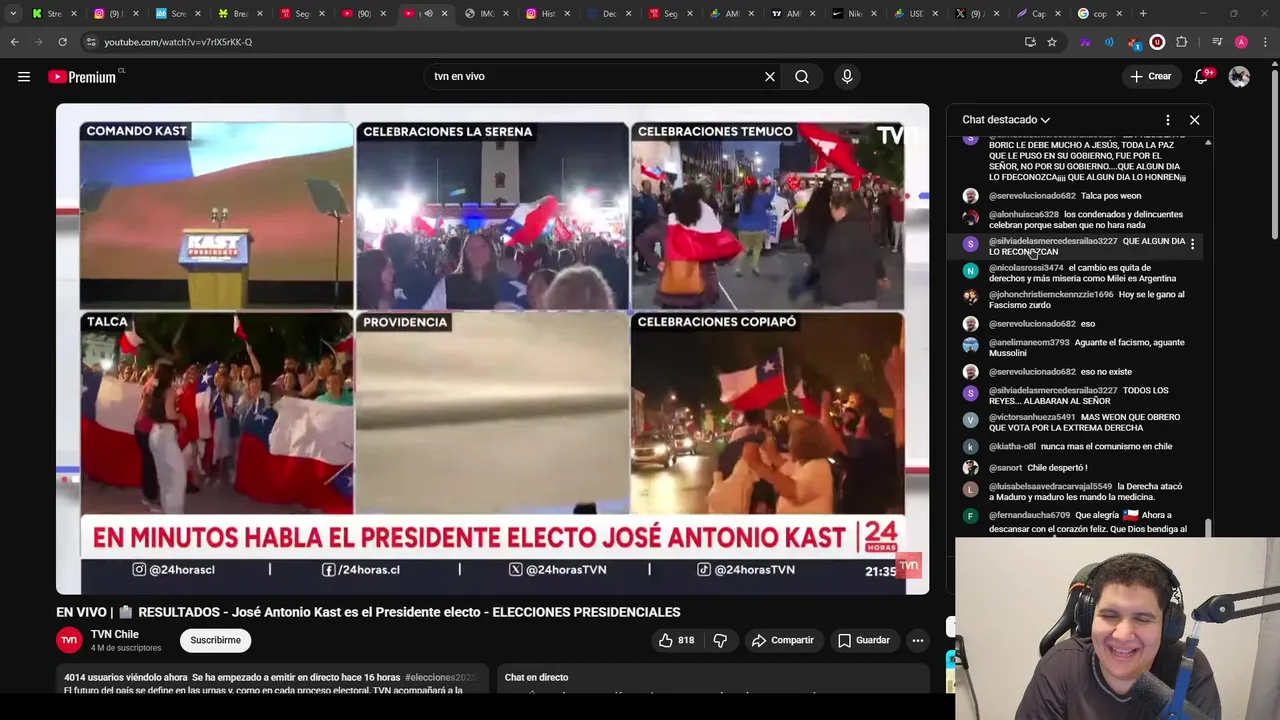Image resolution: width=1280 pixels, height=720 pixels.
Task: Select @fernandaucha6709 chat username
Action: point(1030,516)
